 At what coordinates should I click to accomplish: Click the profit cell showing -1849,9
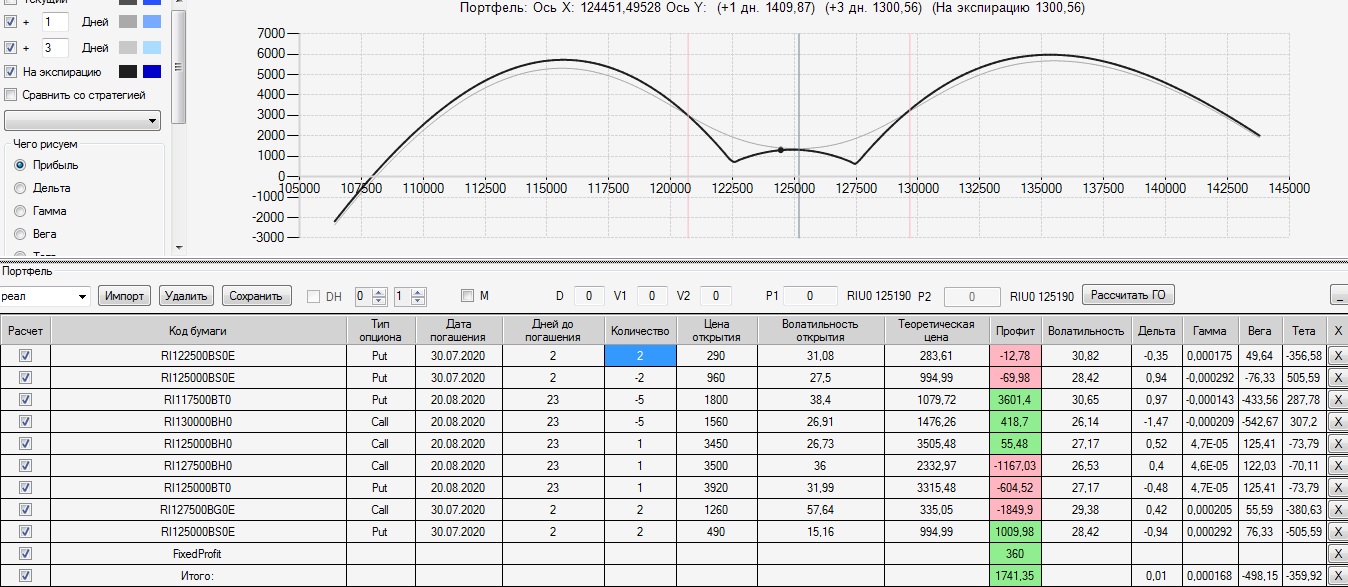(x=1016, y=509)
